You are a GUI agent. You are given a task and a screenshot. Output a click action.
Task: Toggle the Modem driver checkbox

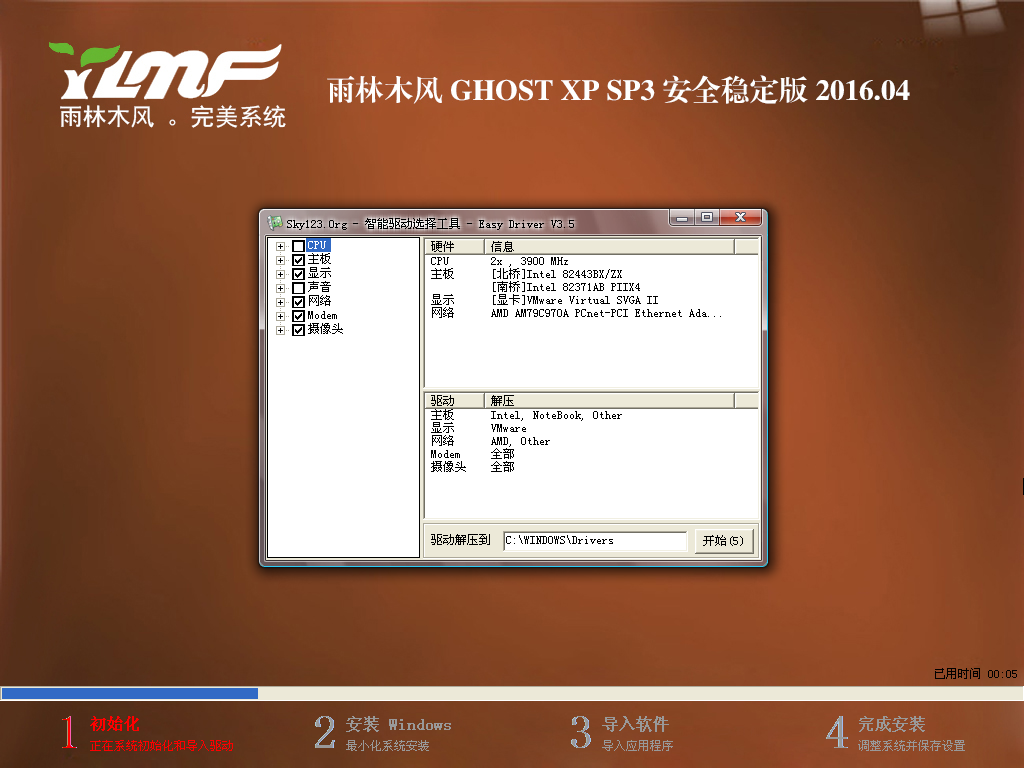click(298, 316)
